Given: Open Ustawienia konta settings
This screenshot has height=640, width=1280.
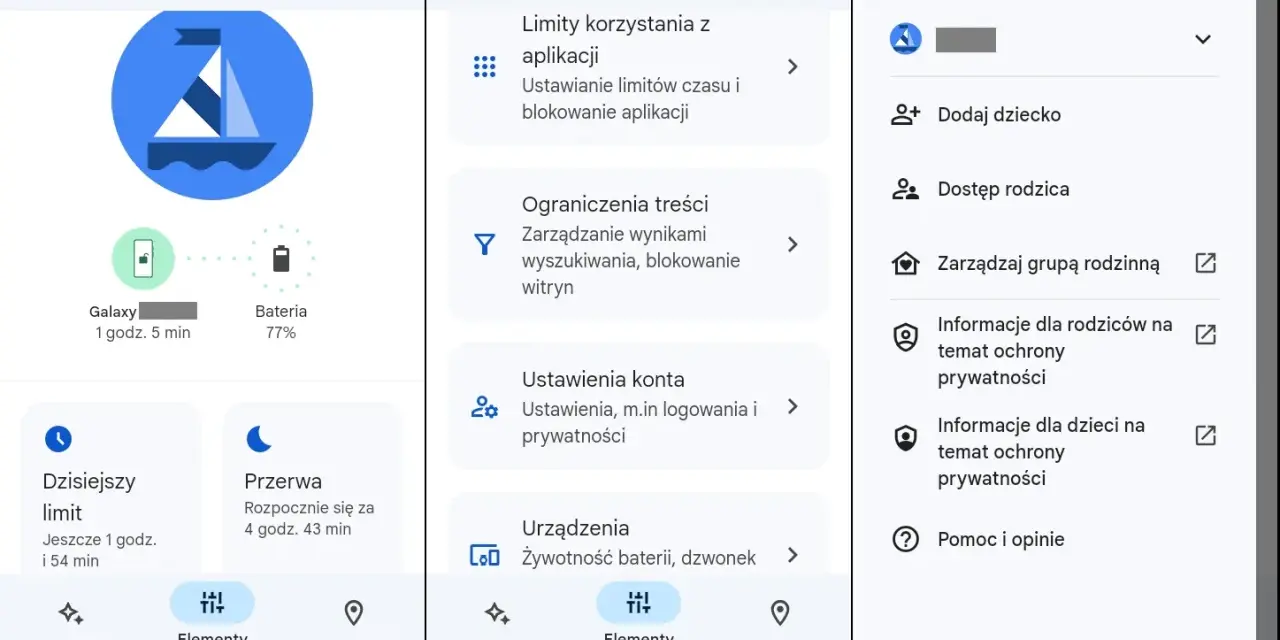Looking at the screenshot, I should tap(639, 407).
